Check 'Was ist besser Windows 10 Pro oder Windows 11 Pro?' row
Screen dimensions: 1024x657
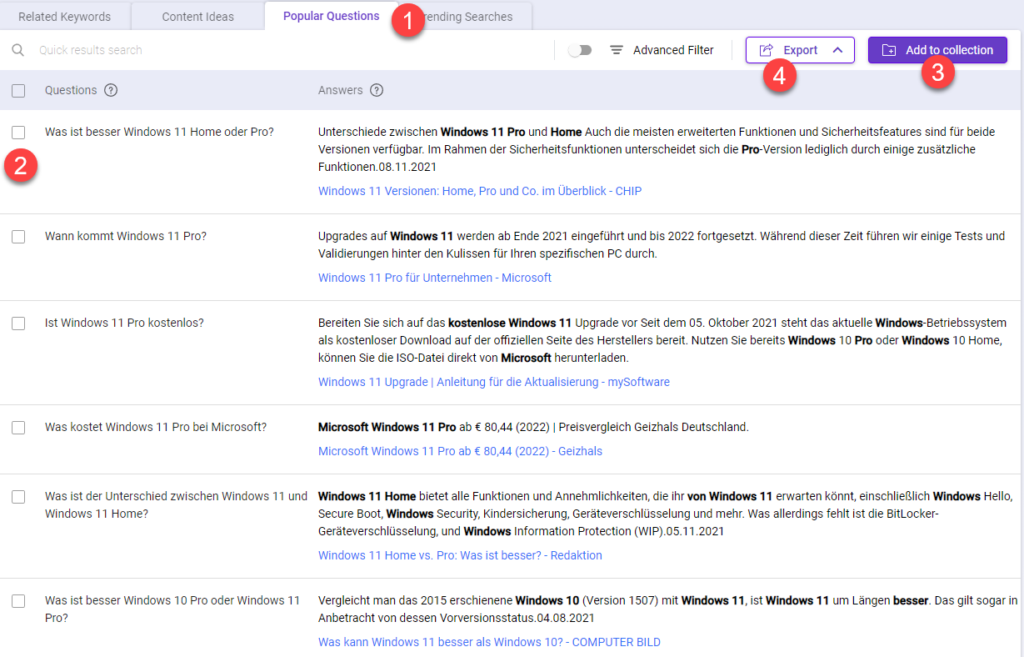pos(18,601)
